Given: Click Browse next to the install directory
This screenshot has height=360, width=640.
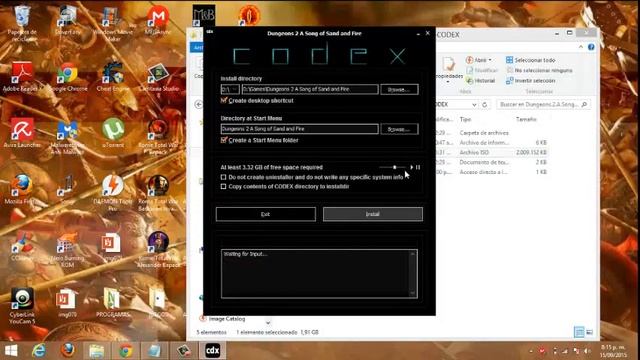Looking at the screenshot, I should [399, 89].
